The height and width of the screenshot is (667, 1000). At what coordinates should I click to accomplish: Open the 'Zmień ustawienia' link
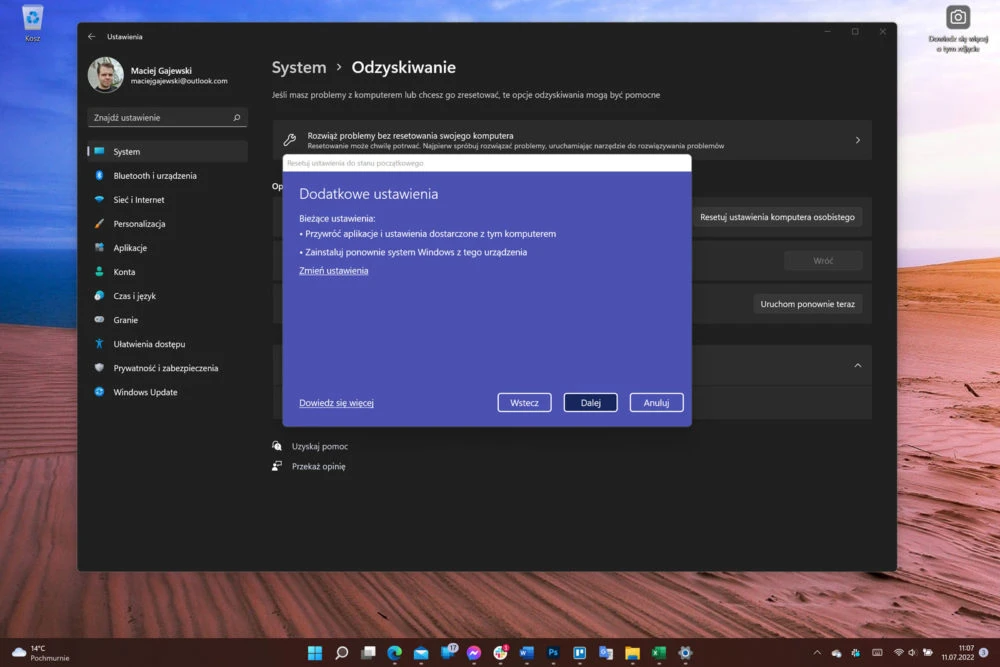pyautogui.click(x=334, y=270)
